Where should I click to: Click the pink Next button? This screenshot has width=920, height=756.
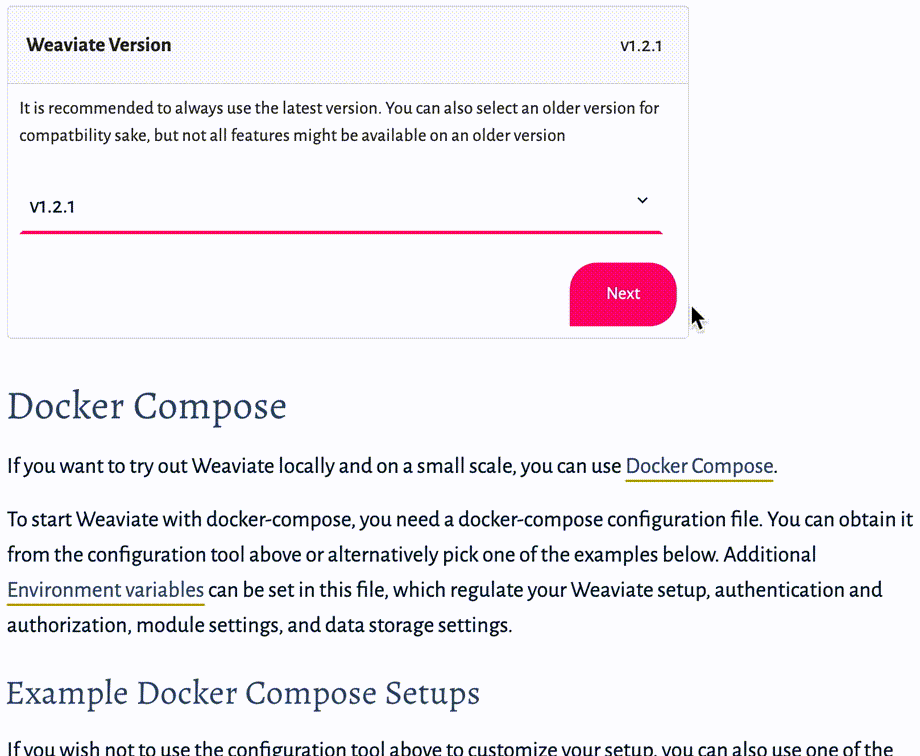tap(623, 293)
